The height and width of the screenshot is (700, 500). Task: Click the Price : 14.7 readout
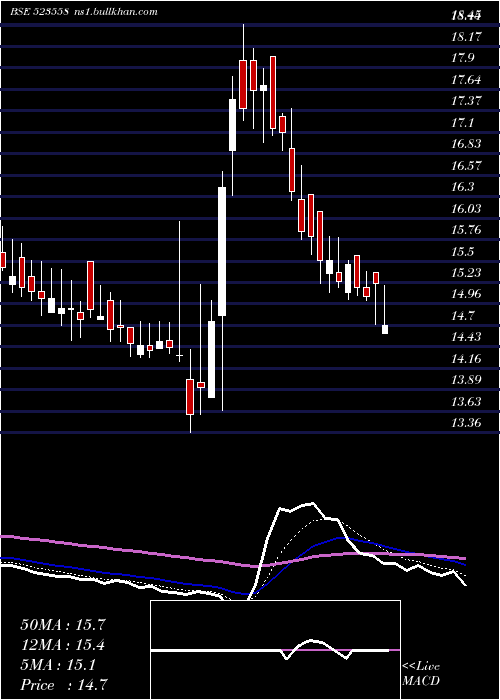coord(64,685)
